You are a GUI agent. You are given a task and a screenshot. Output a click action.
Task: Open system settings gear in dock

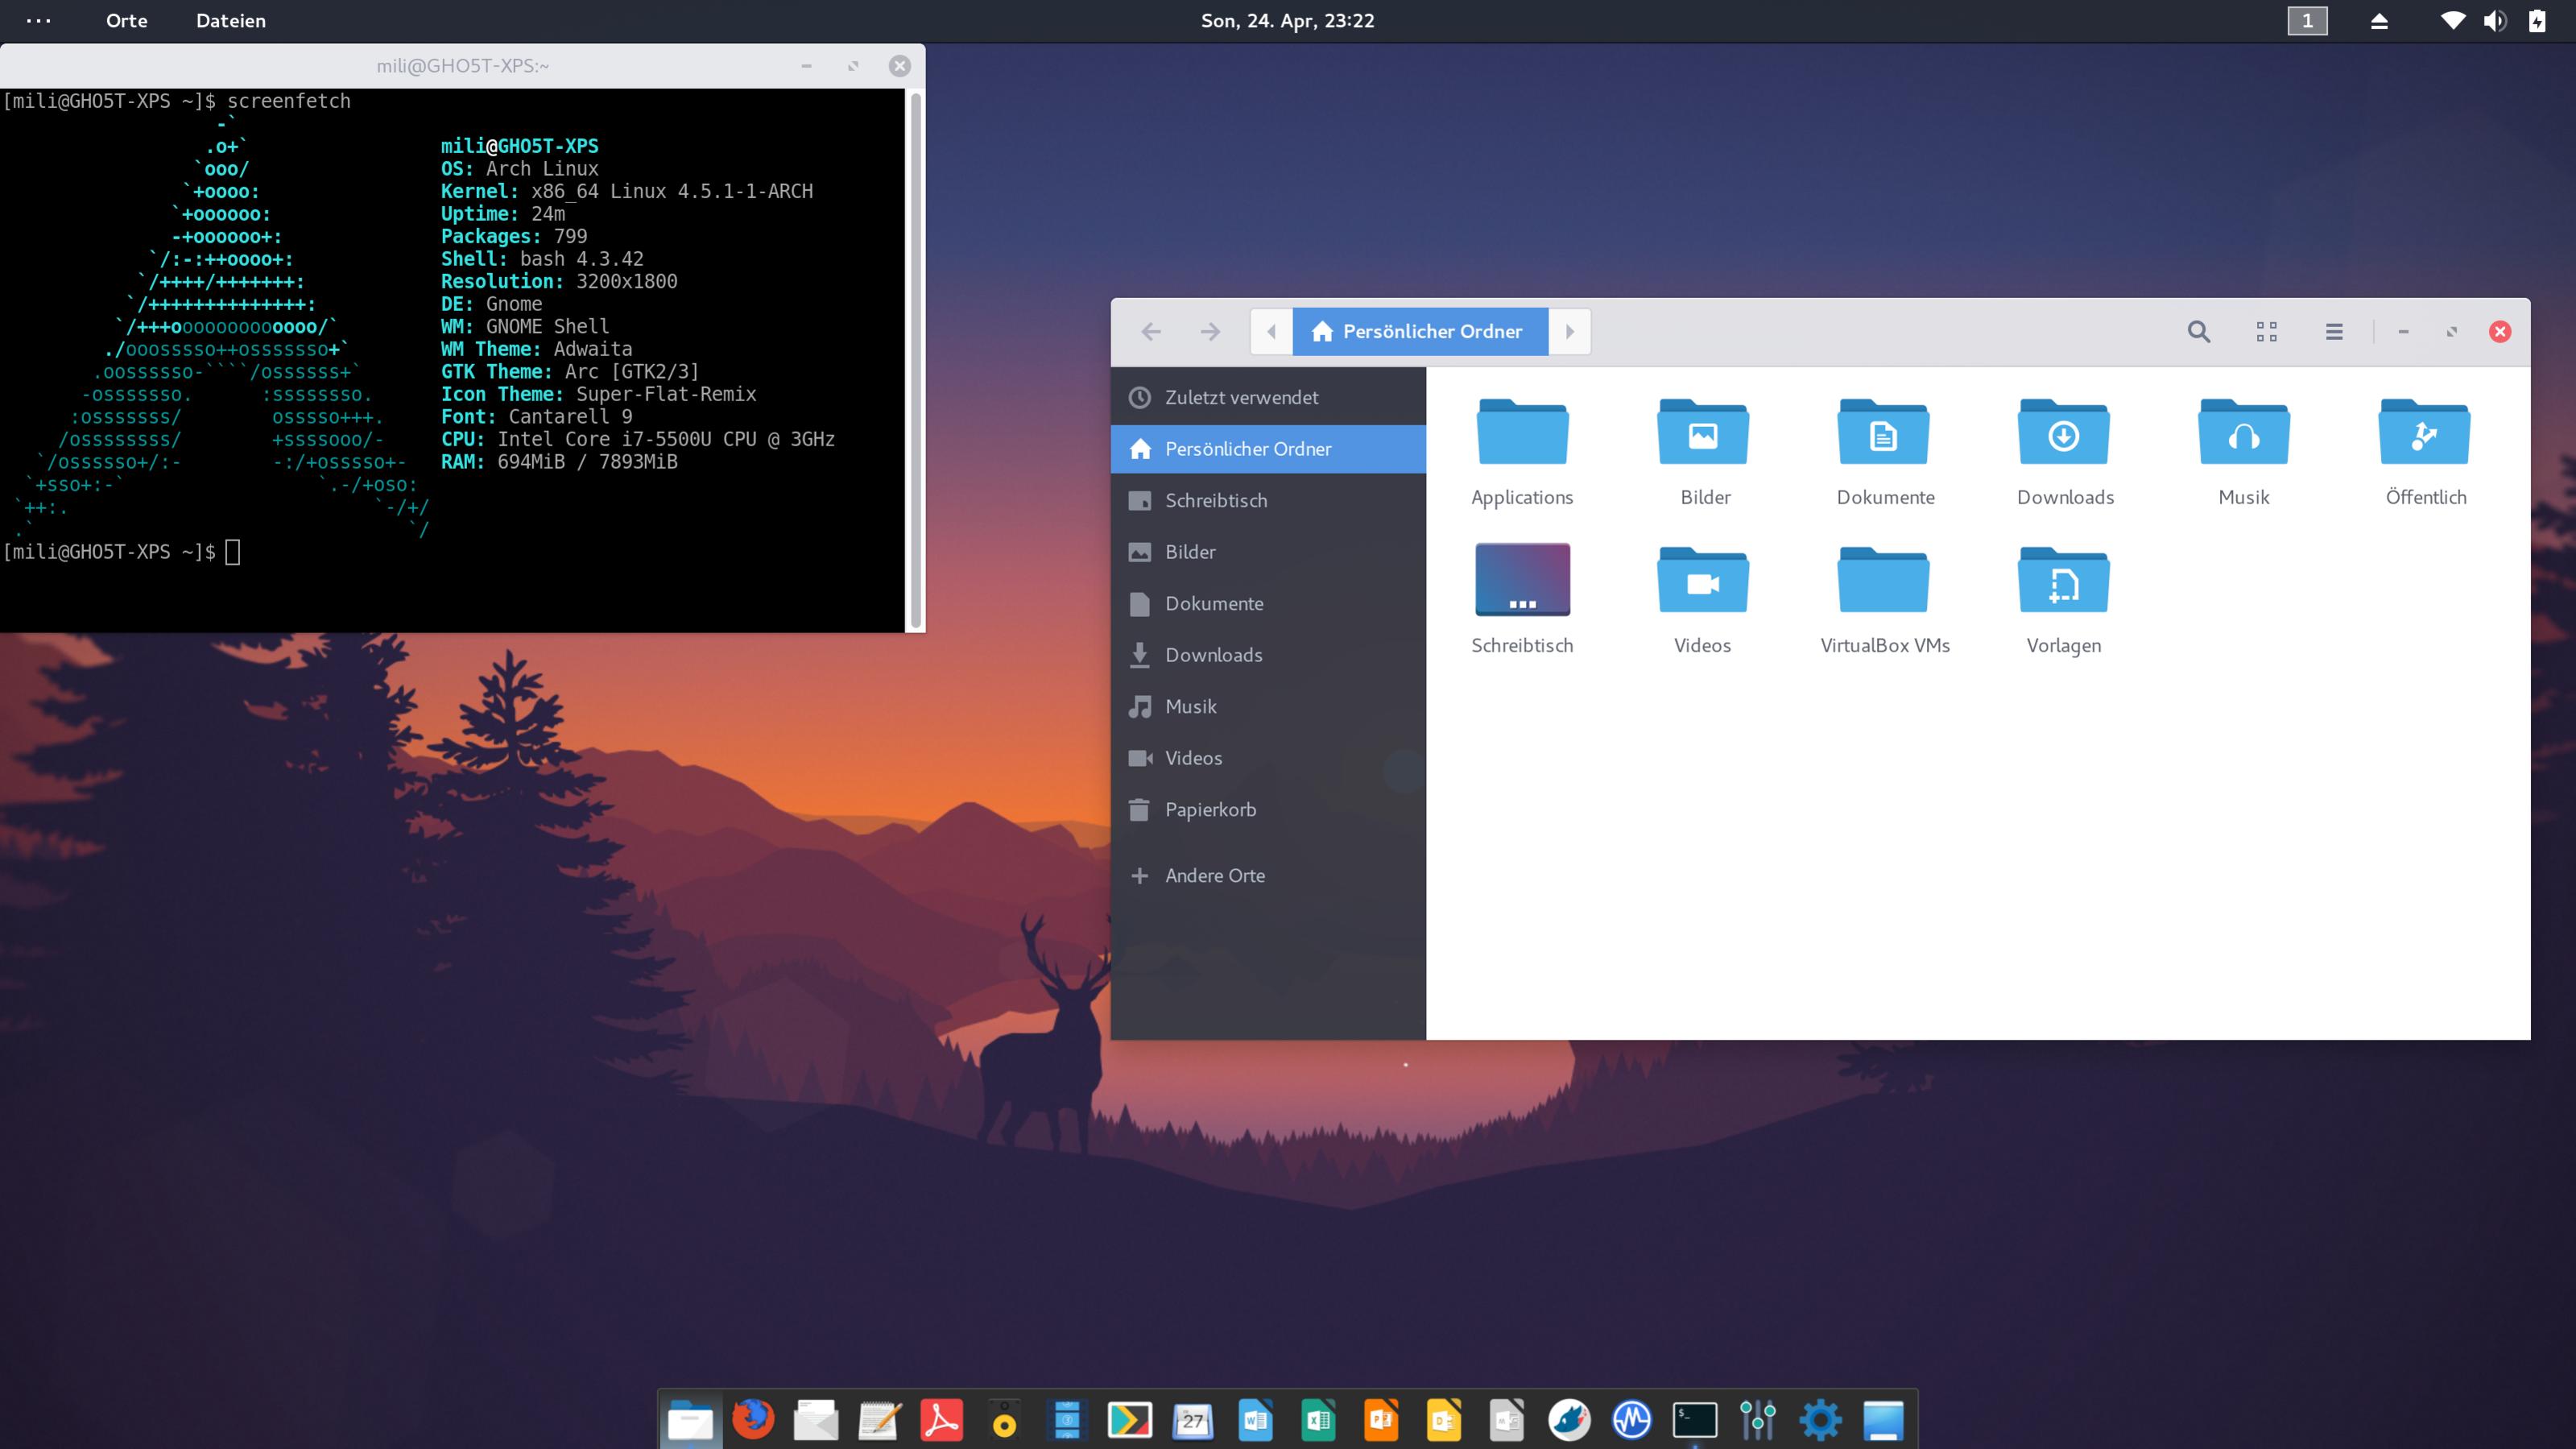pyautogui.click(x=1820, y=1419)
